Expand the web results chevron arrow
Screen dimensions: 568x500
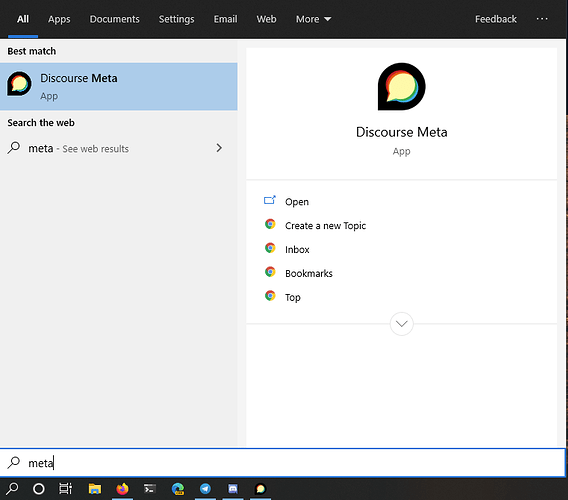(x=219, y=148)
